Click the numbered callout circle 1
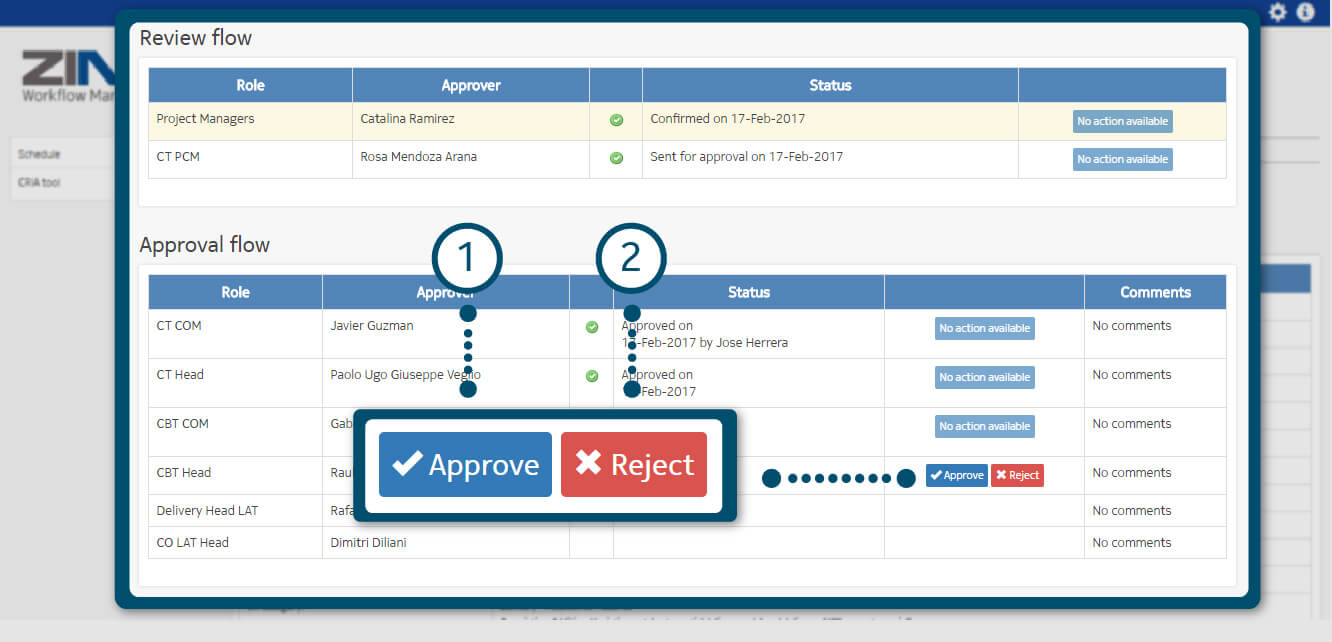Viewport: 1332px width, 642px height. (x=467, y=258)
